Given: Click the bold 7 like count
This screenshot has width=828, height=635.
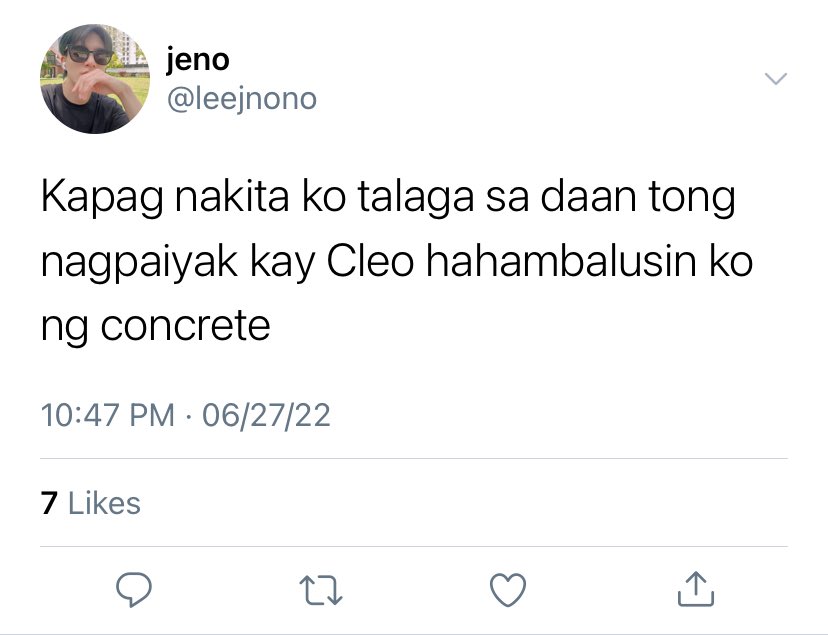Looking at the screenshot, I should click(49, 503).
